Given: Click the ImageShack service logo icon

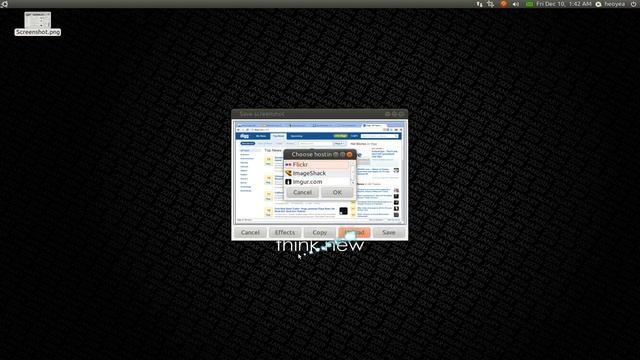Looking at the screenshot, I should 289,173.
